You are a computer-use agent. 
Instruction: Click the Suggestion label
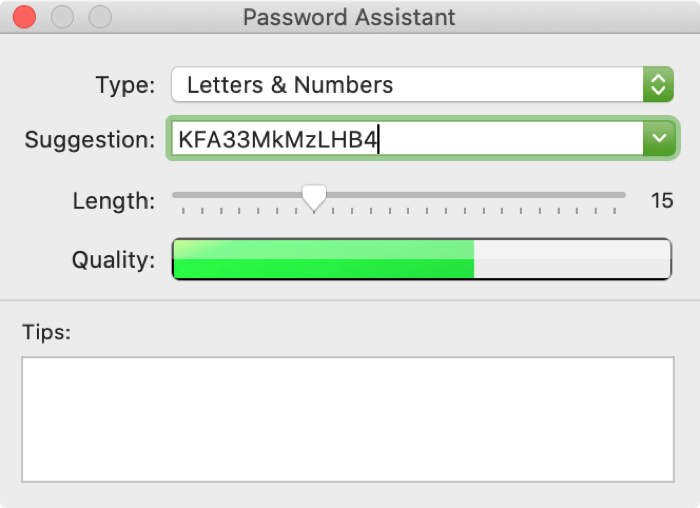(x=89, y=139)
